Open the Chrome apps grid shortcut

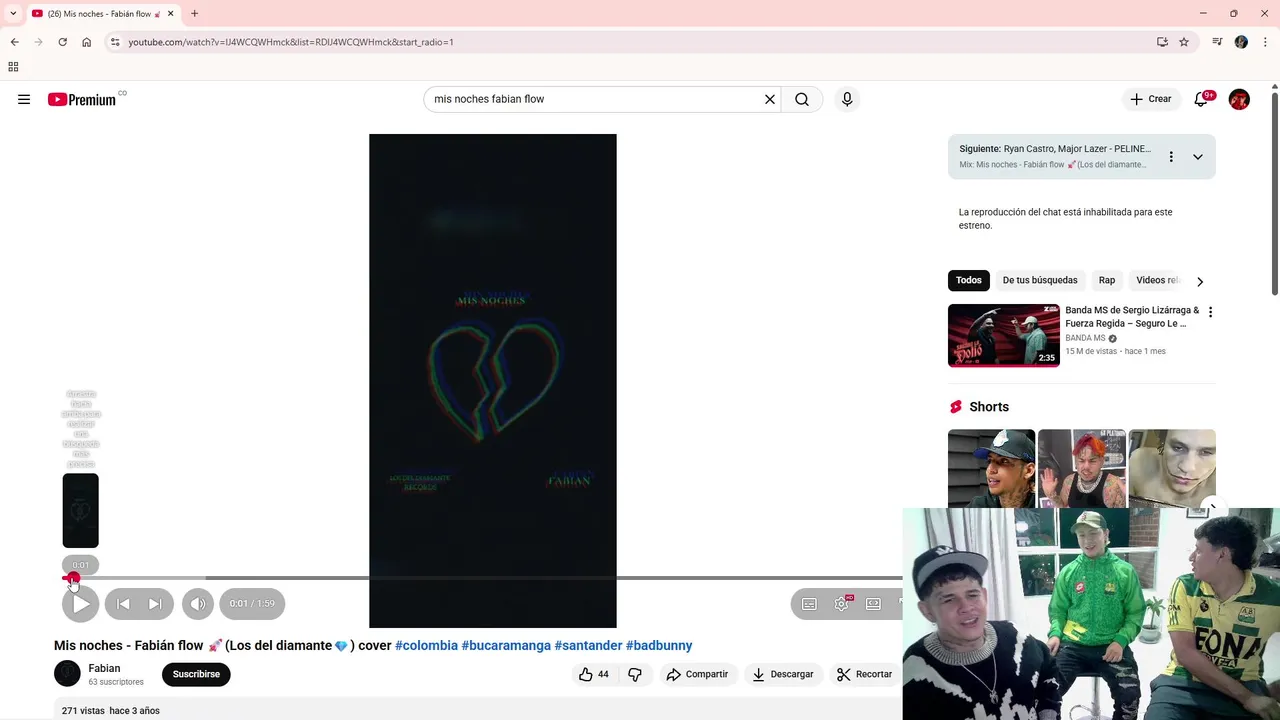[x=13, y=67]
